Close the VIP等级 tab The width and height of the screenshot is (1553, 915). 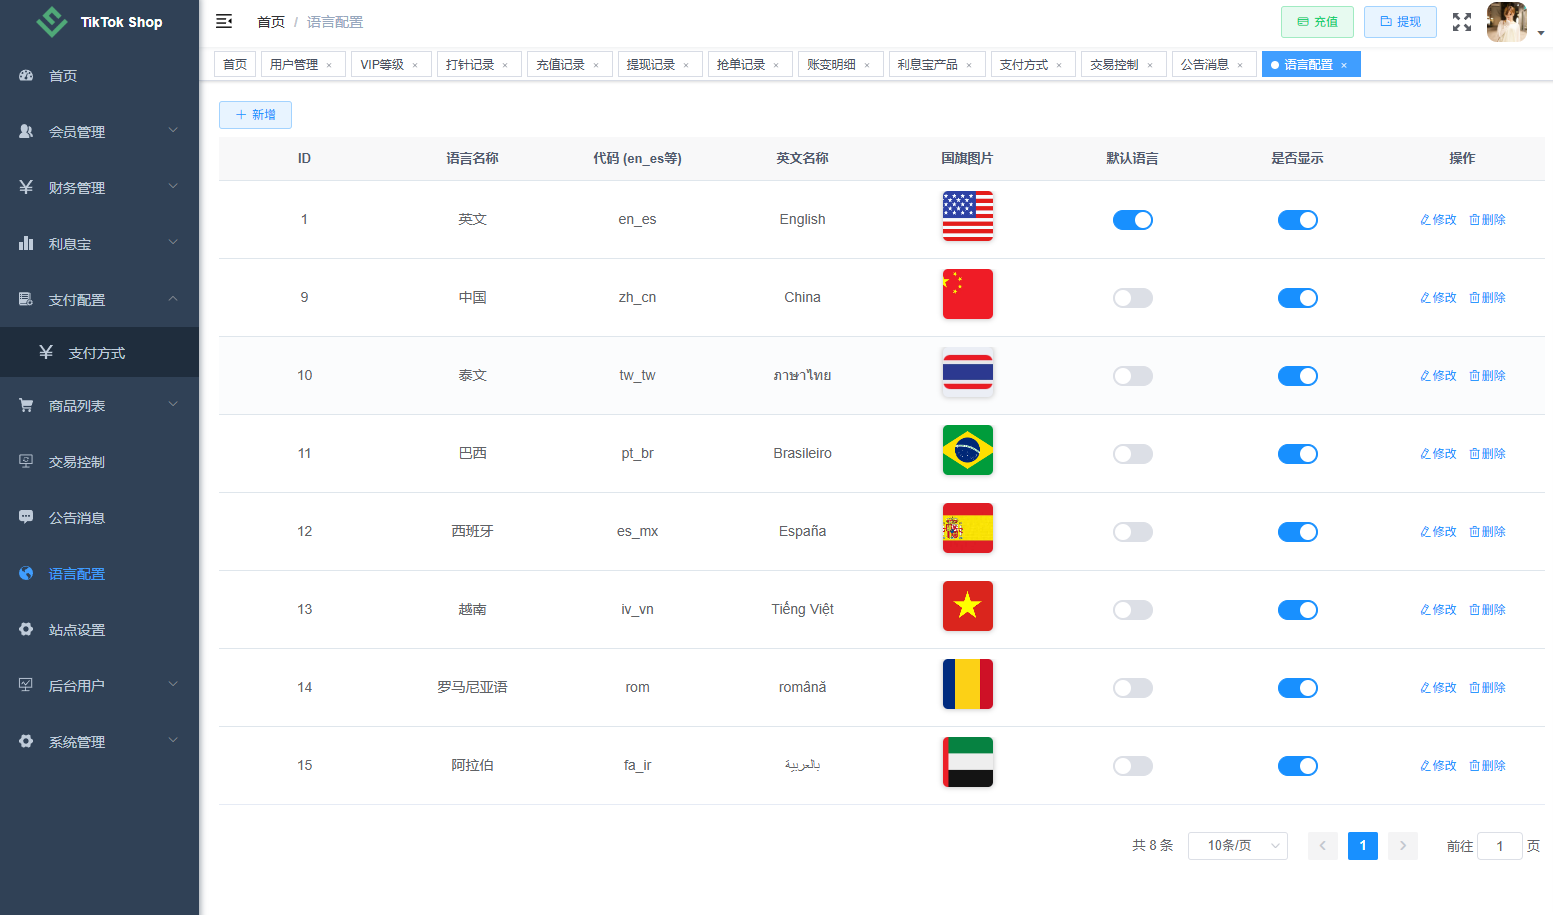coord(415,65)
